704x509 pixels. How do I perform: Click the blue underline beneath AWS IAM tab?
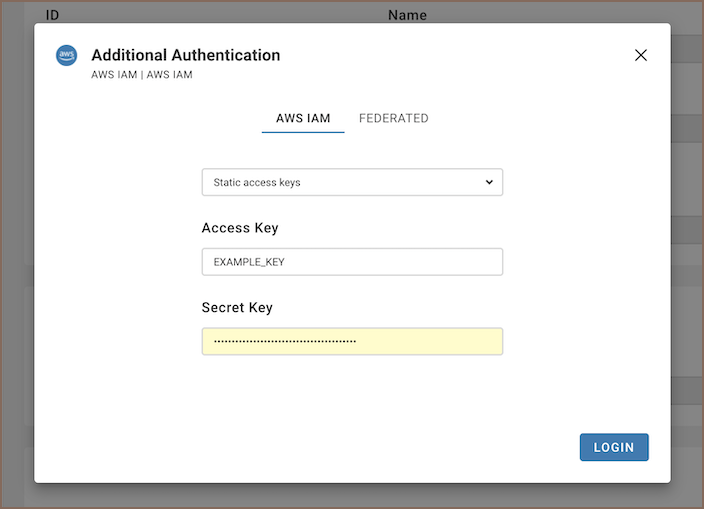(303, 132)
